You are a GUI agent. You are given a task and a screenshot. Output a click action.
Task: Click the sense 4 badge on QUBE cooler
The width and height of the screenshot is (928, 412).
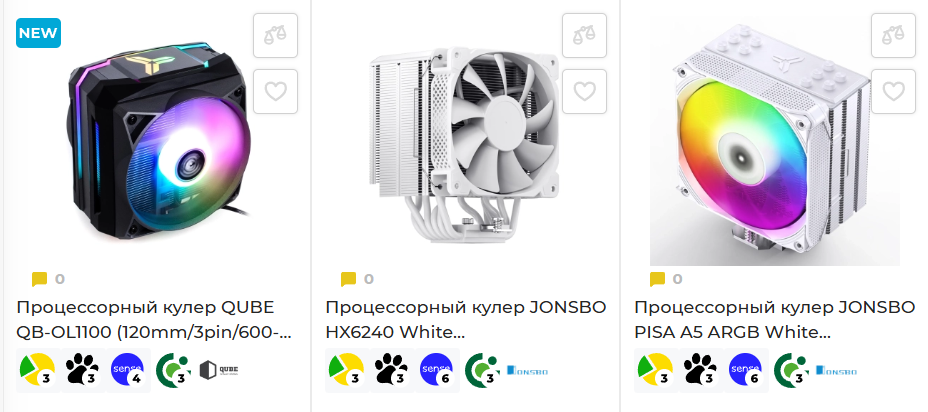tap(128, 371)
